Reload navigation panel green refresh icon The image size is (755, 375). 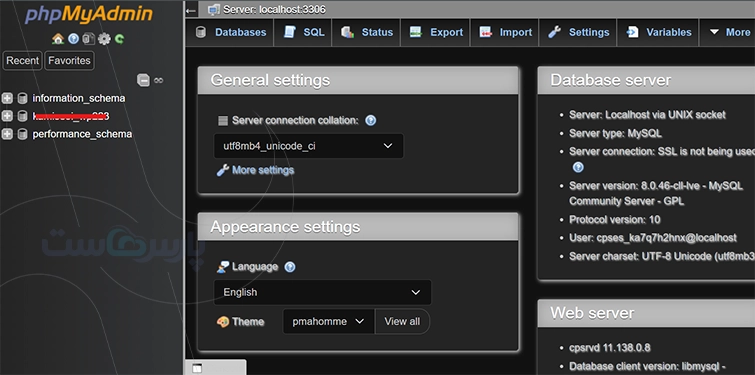(119, 39)
